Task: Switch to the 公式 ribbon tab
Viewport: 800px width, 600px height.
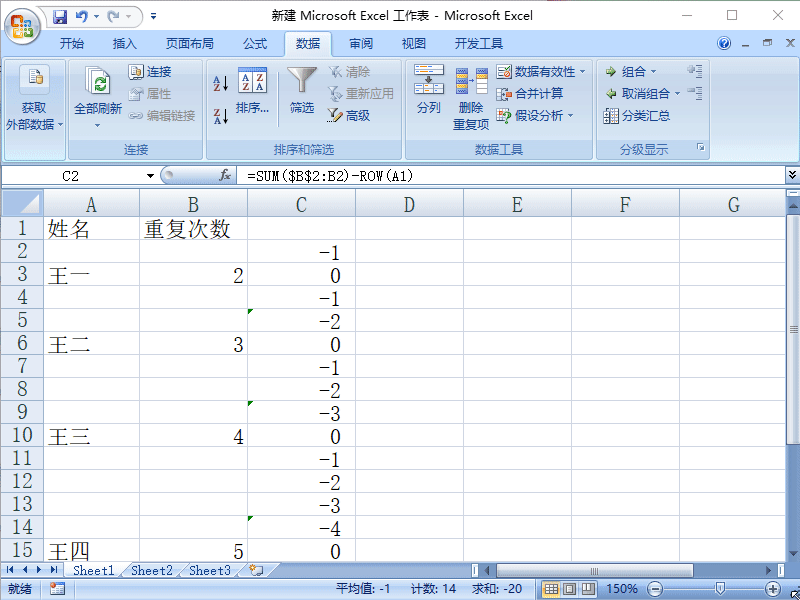Action: (253, 43)
